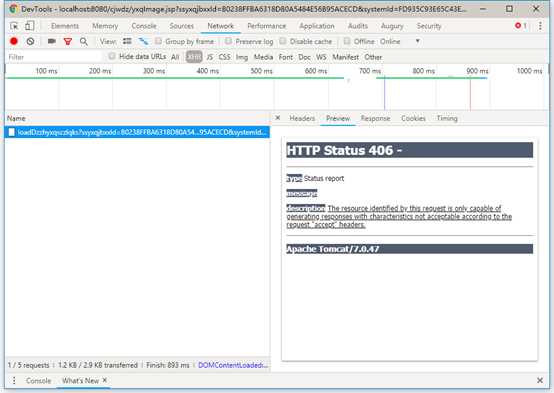The height and width of the screenshot is (393, 554).
Task: Stop recording network log with red button
Action: click(14, 41)
